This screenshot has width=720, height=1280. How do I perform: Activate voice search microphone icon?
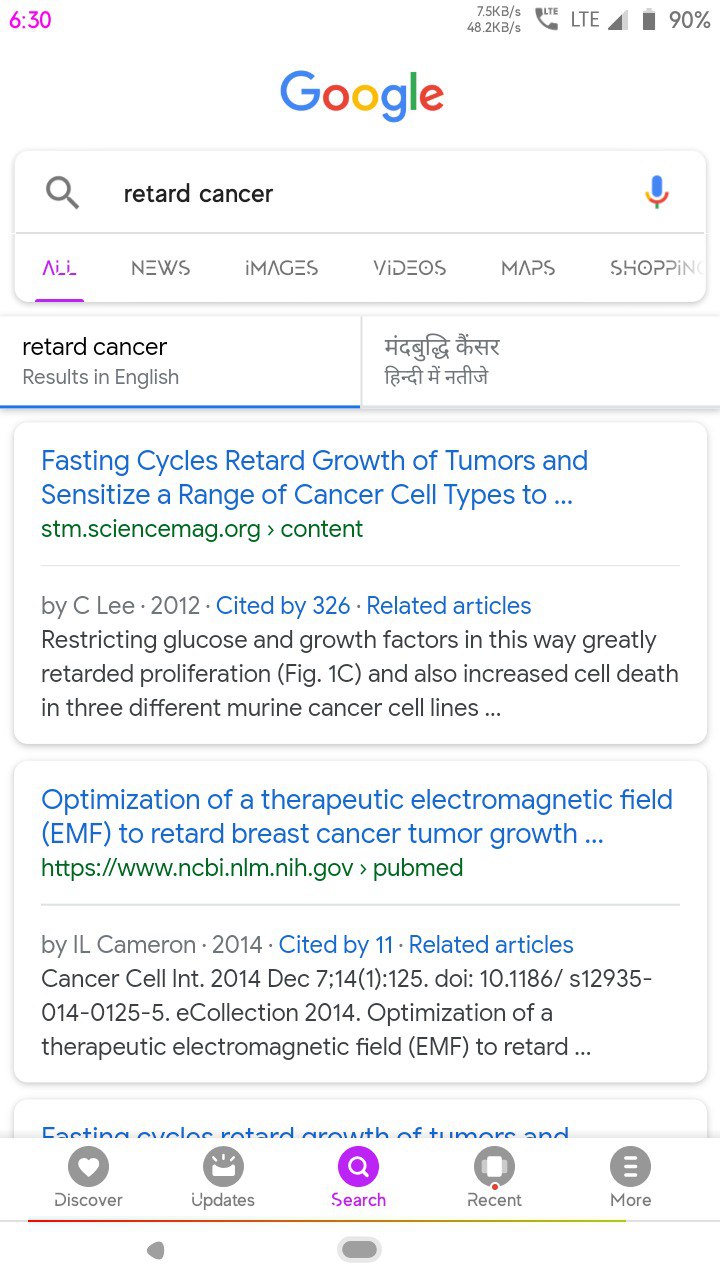click(x=656, y=192)
